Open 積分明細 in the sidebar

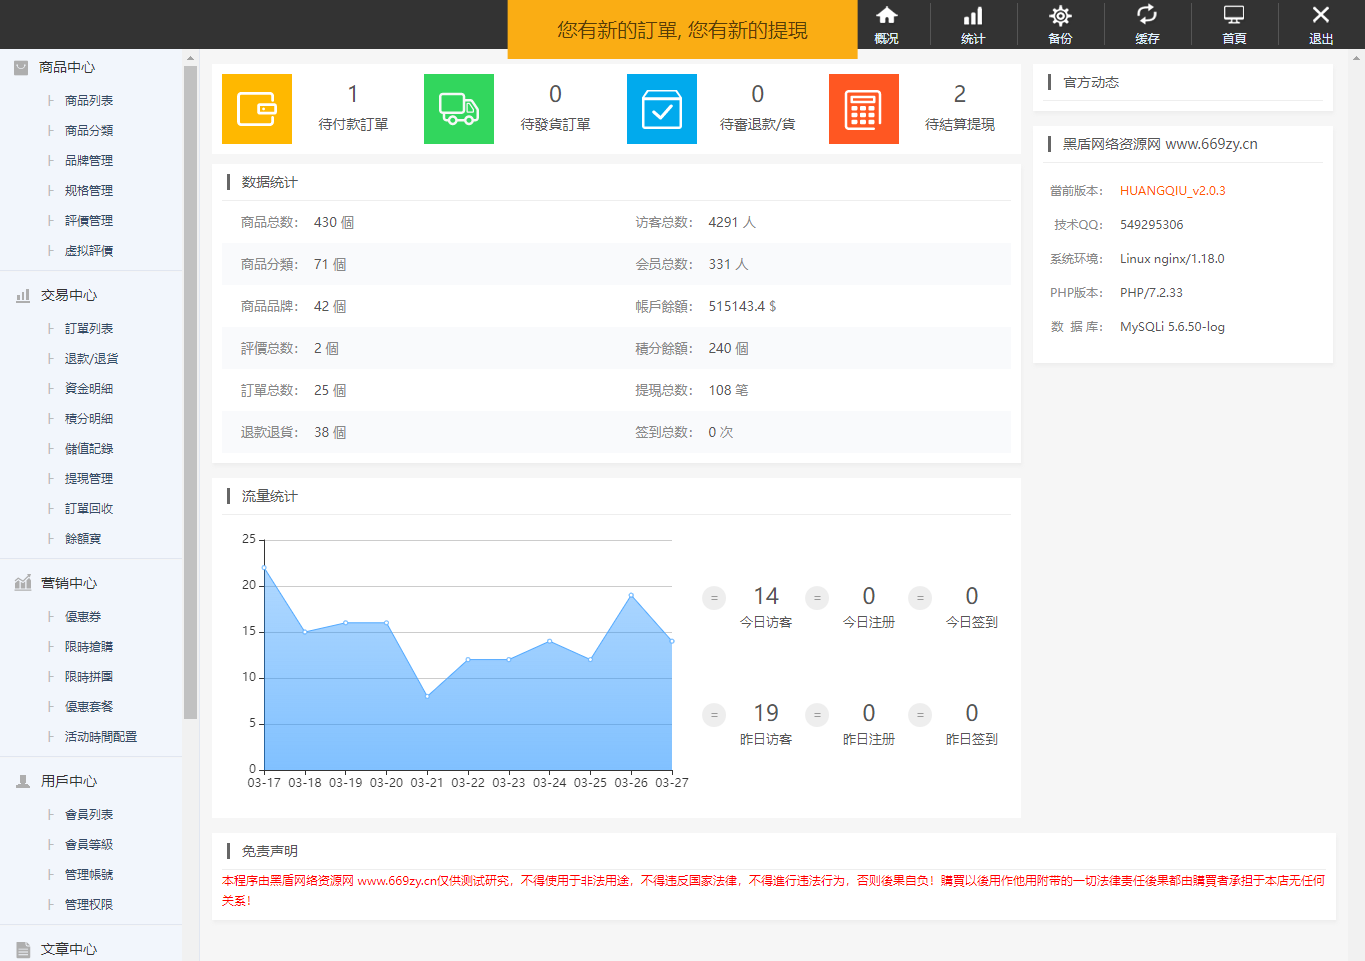coord(89,419)
